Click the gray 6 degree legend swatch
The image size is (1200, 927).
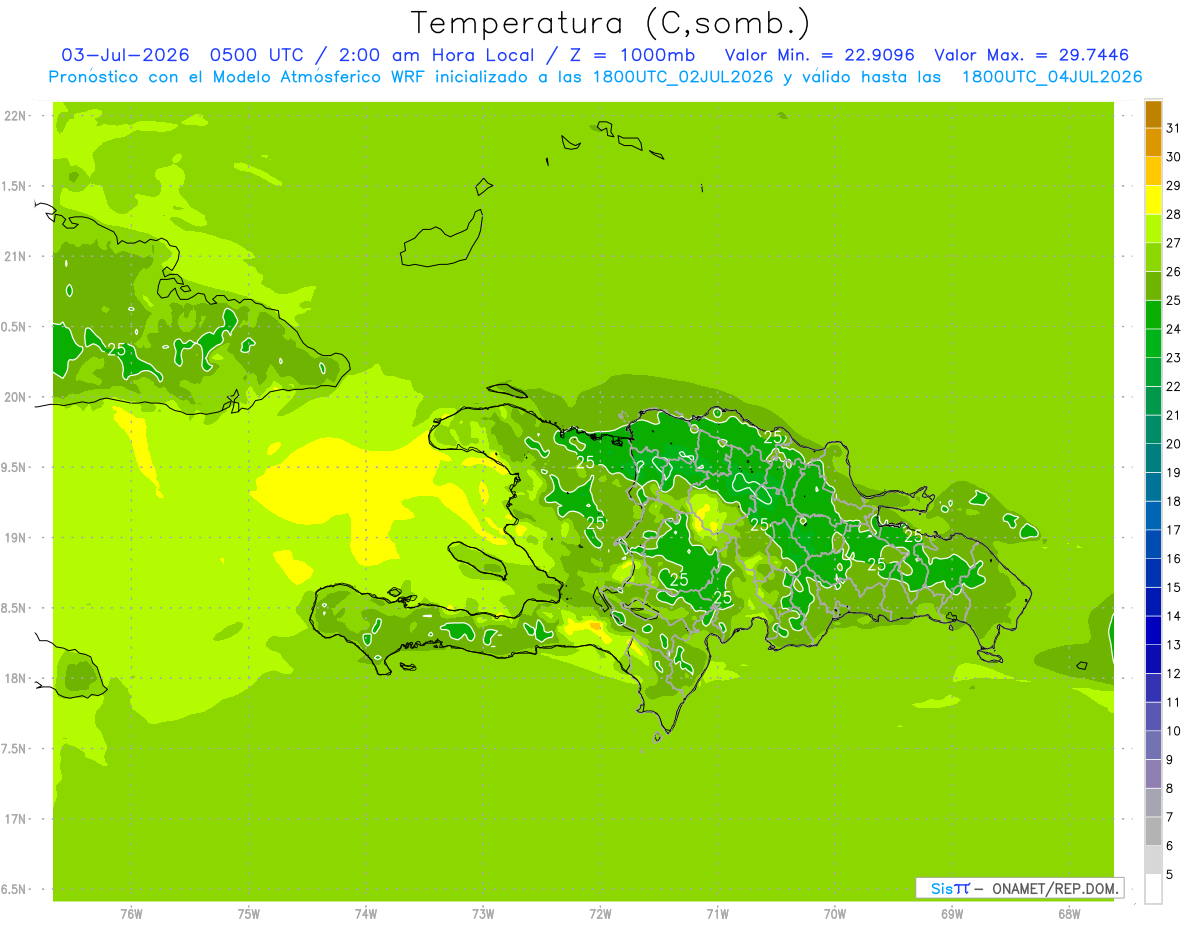point(1153,832)
